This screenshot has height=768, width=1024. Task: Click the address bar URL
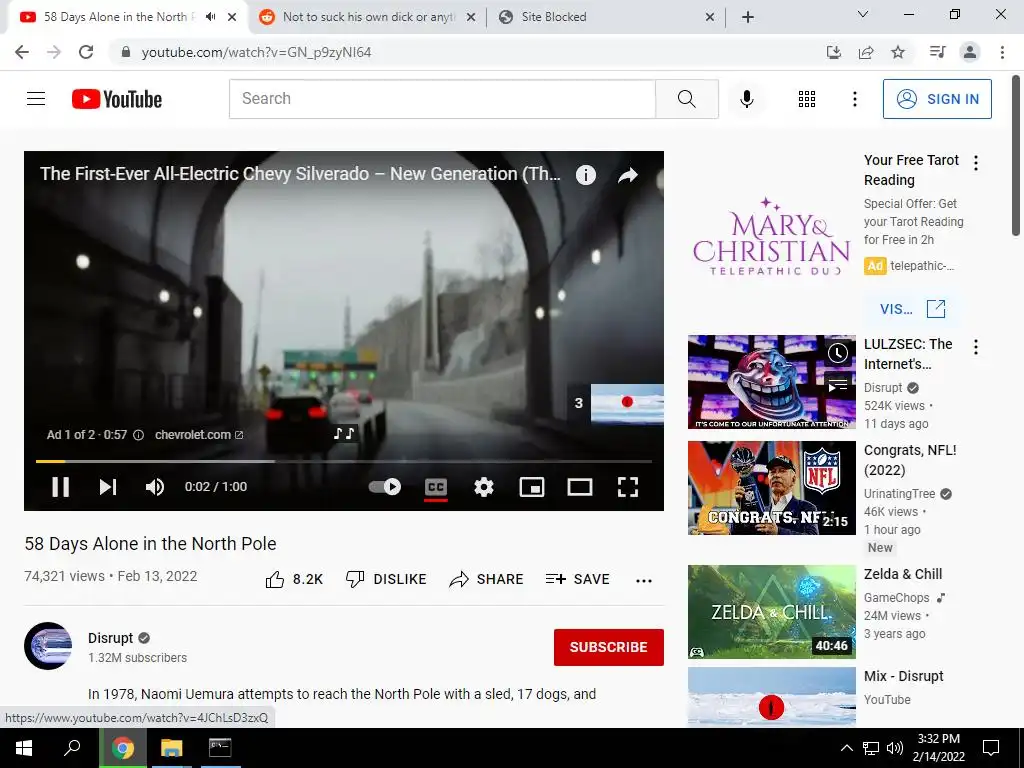pyautogui.click(x=256, y=52)
